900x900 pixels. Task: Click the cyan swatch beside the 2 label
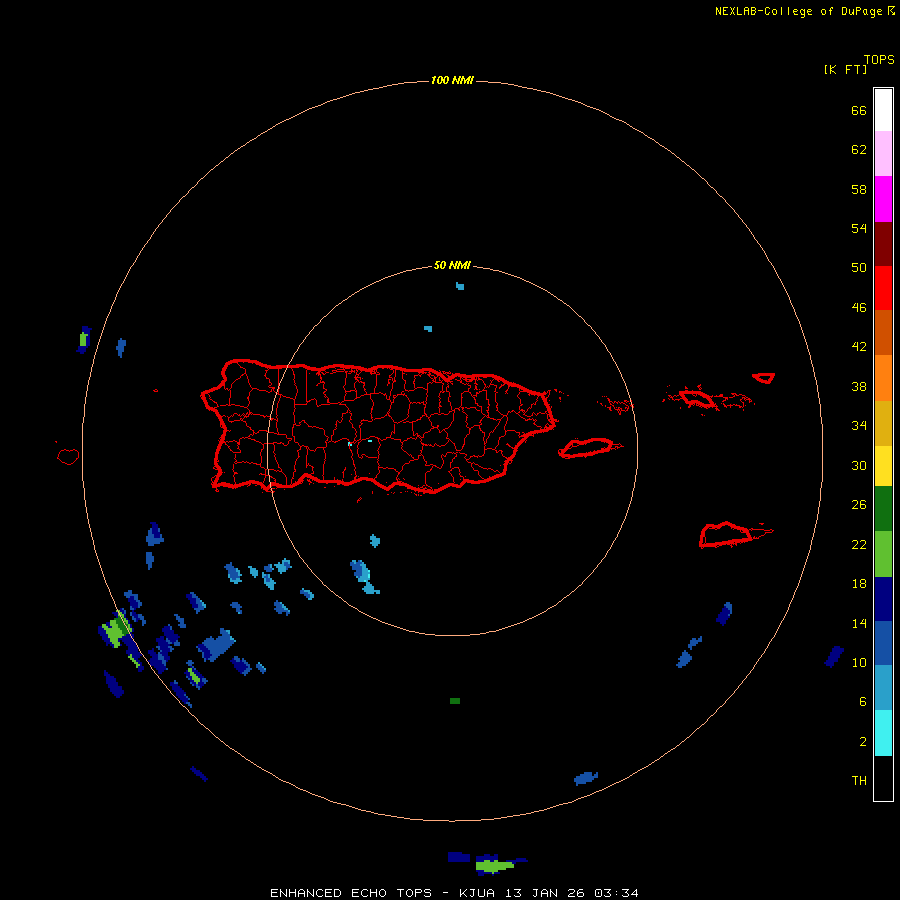[883, 732]
